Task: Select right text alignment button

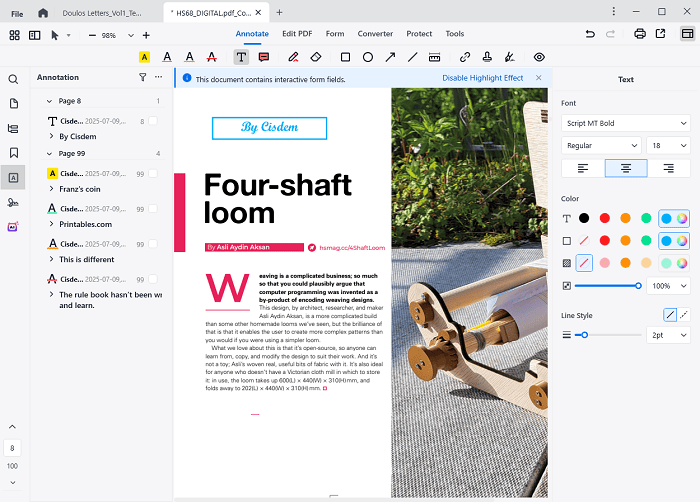Action: point(668,168)
